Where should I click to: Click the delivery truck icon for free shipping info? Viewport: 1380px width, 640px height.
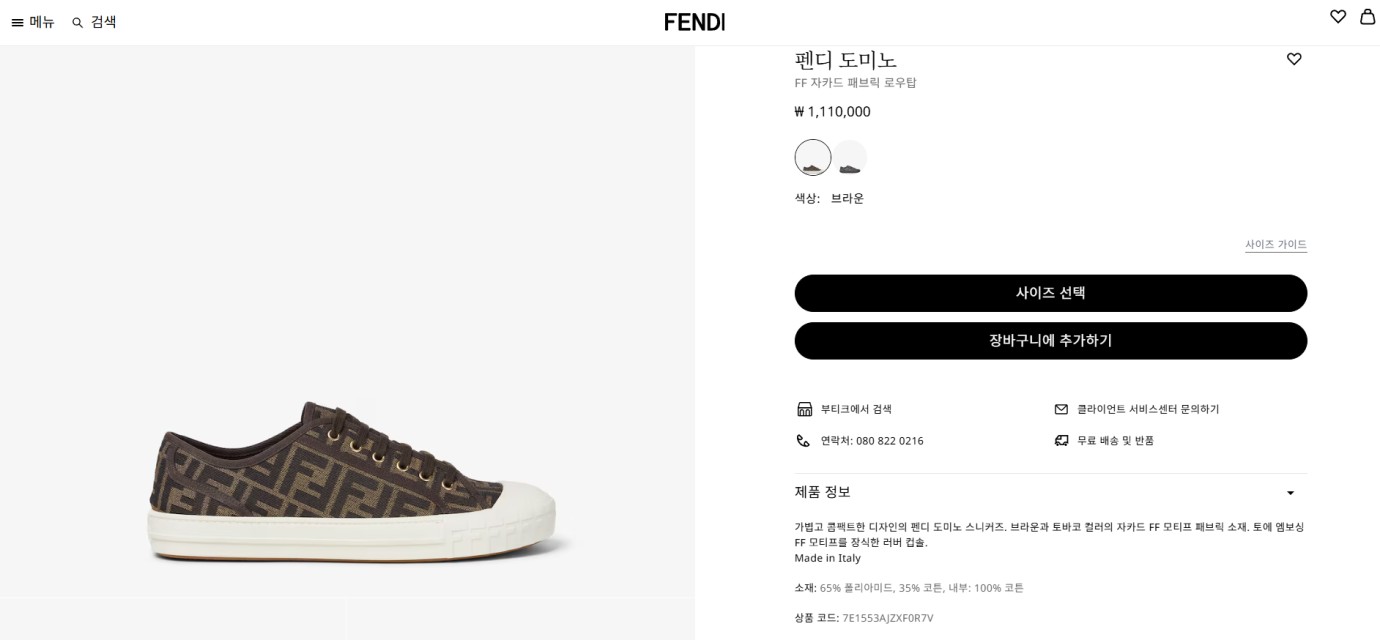1063,440
